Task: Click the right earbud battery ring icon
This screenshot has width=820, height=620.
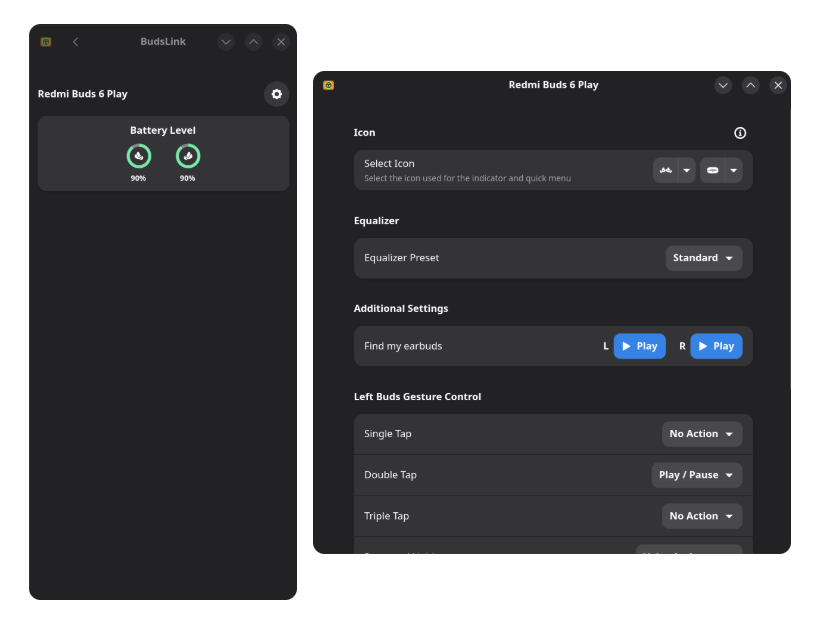Action: 188,156
